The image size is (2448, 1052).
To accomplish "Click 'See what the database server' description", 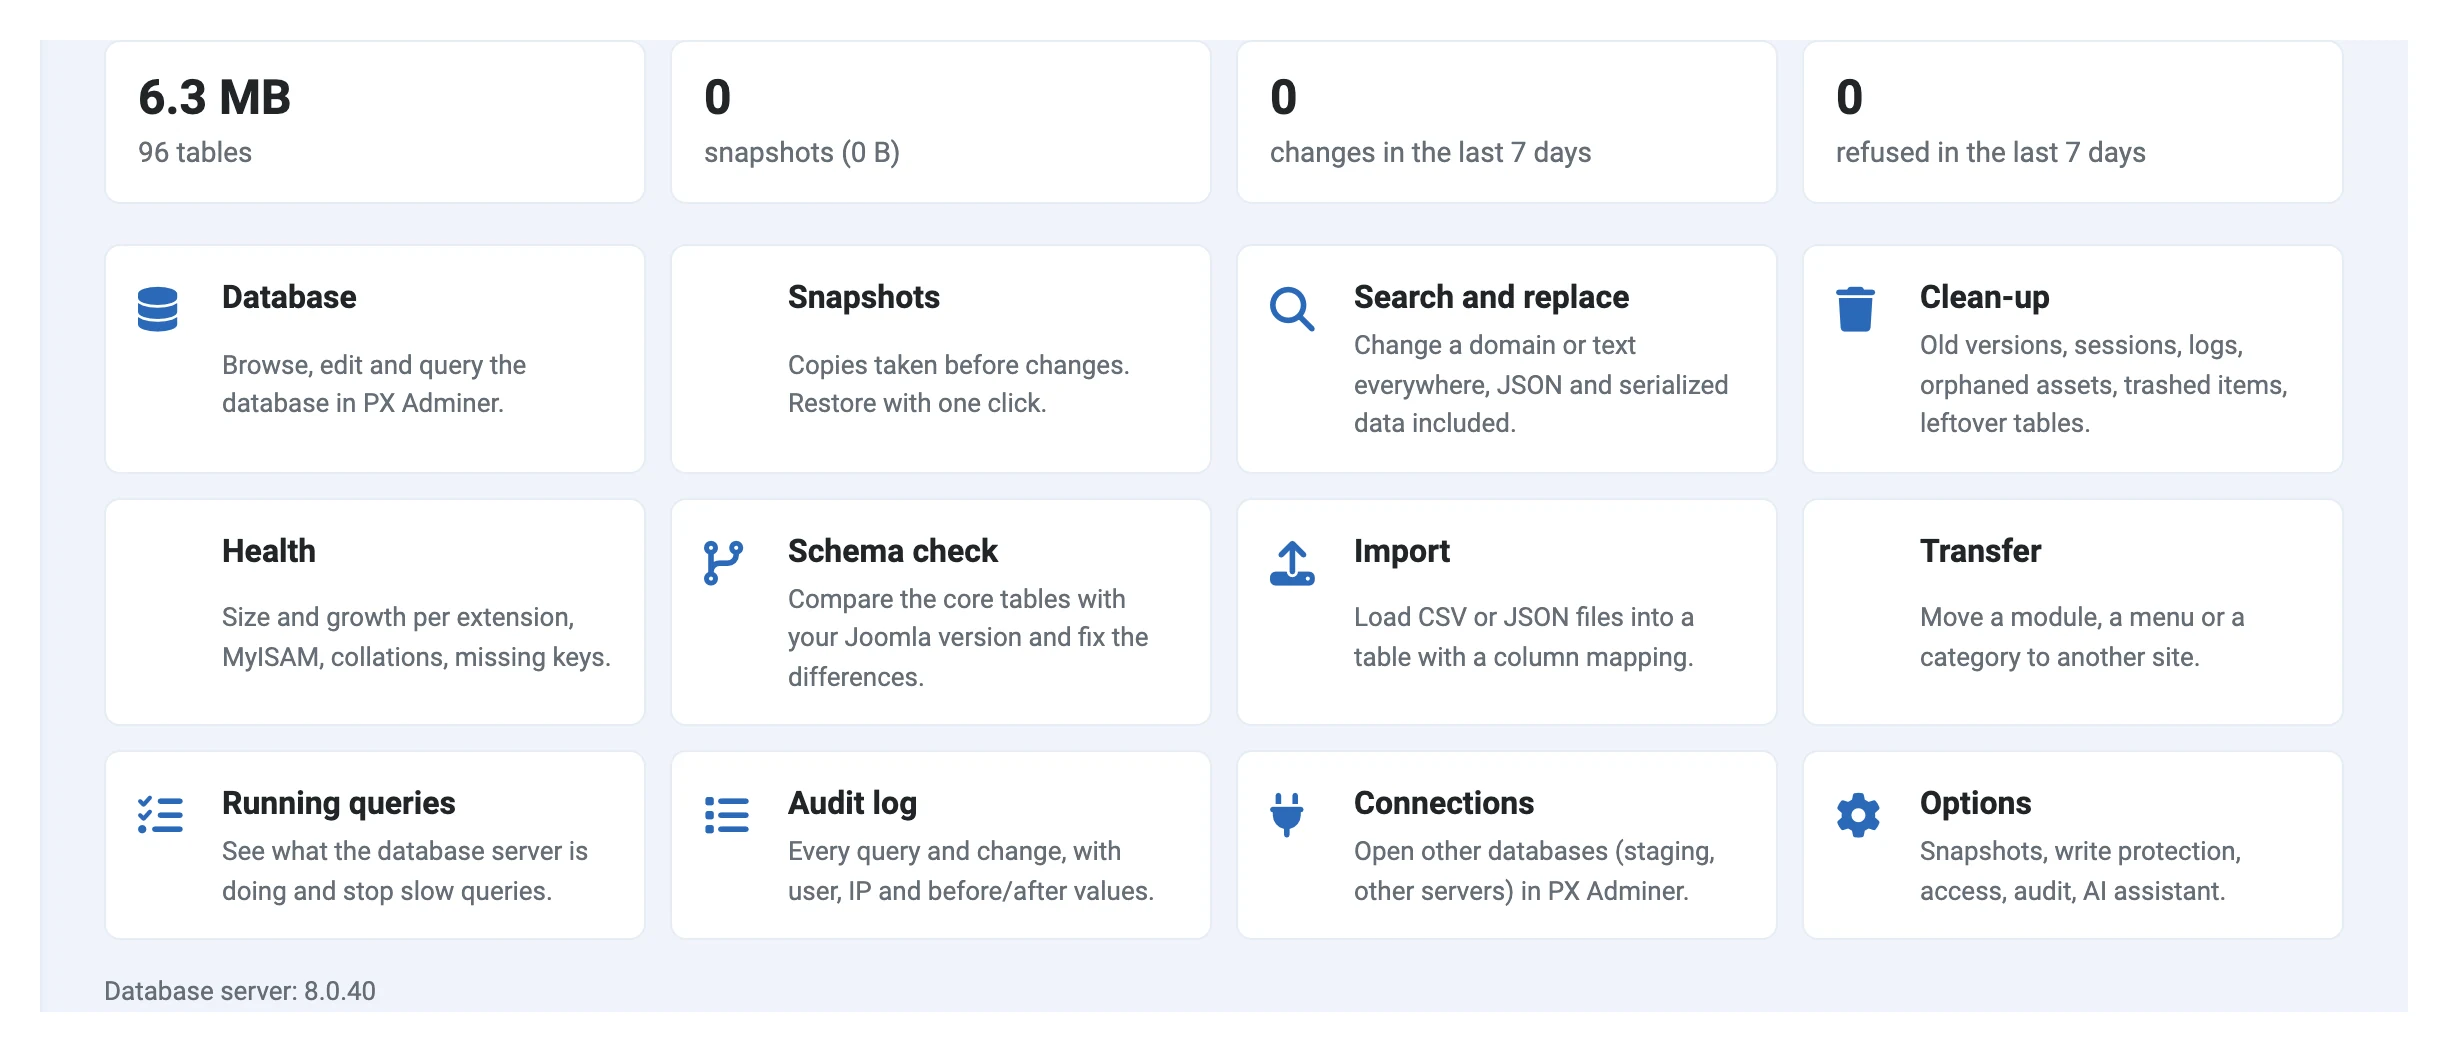I will [405, 871].
